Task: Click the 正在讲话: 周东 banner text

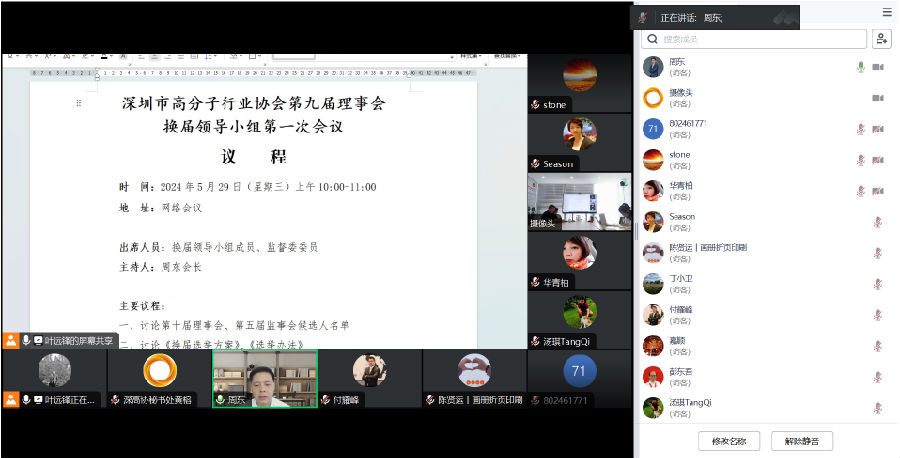Action: pos(691,18)
